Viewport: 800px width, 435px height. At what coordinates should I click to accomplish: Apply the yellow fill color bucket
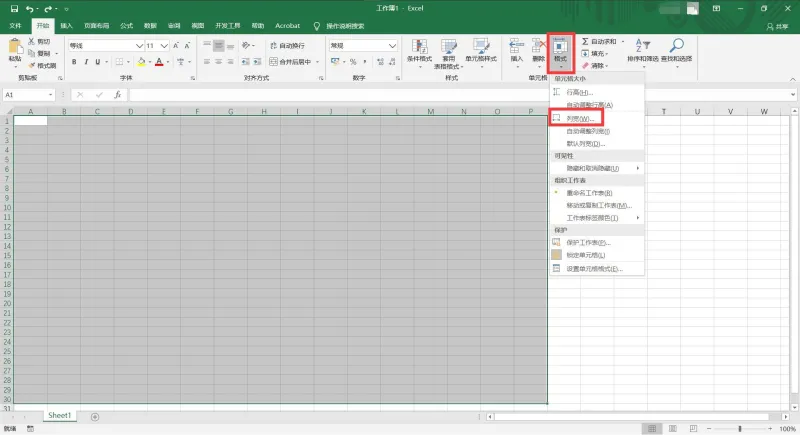141,62
